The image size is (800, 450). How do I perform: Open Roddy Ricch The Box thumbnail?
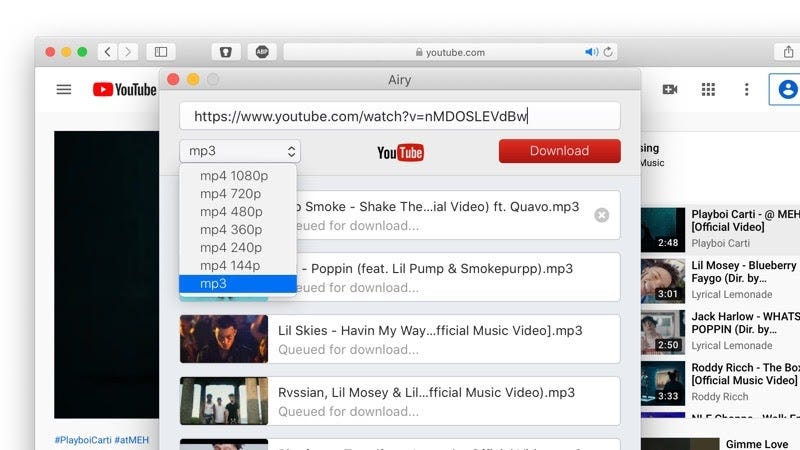click(x=663, y=383)
